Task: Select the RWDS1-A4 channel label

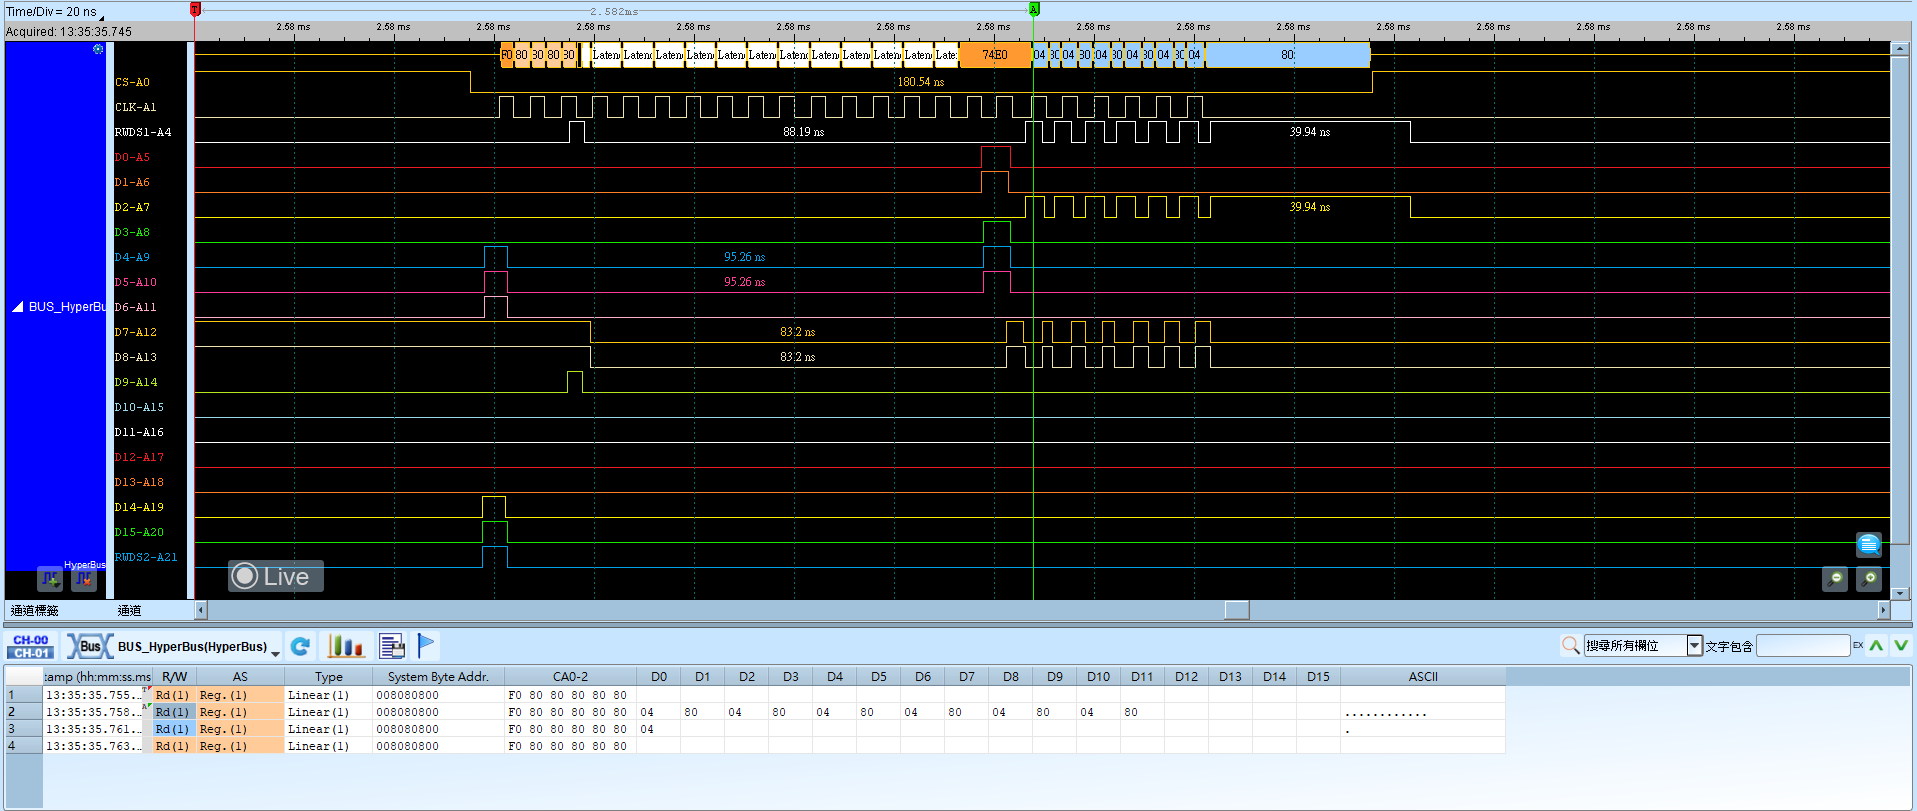Action: coord(143,132)
